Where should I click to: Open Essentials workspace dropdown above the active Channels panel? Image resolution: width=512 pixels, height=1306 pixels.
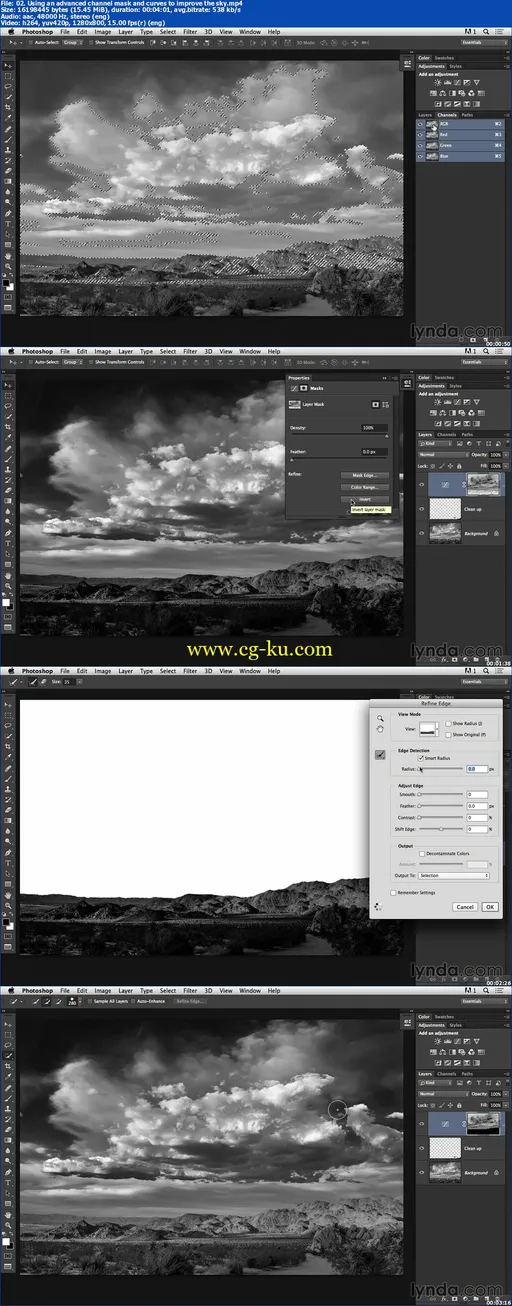[x=484, y=42]
